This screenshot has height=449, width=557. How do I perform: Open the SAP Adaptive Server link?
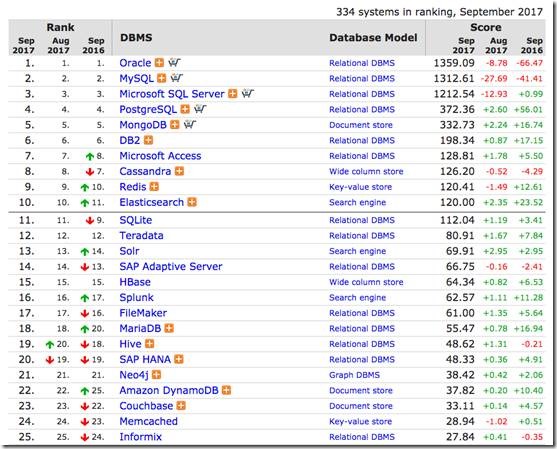click(x=171, y=266)
